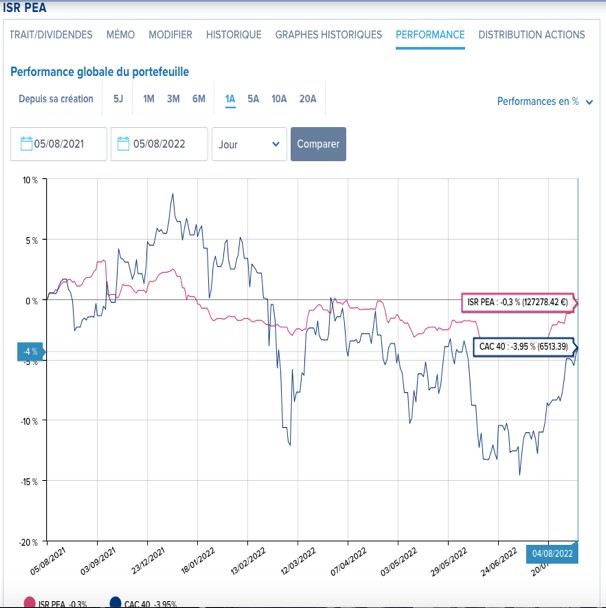
Task: Select the Depuis sa création period
Action: (56, 99)
